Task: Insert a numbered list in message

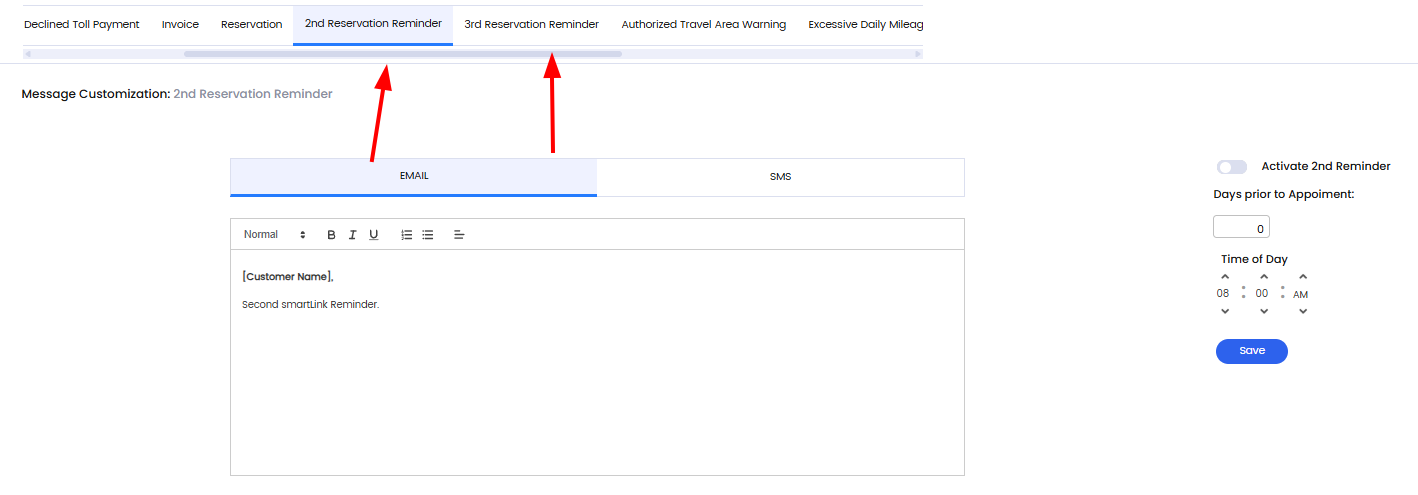Action: tap(407, 235)
